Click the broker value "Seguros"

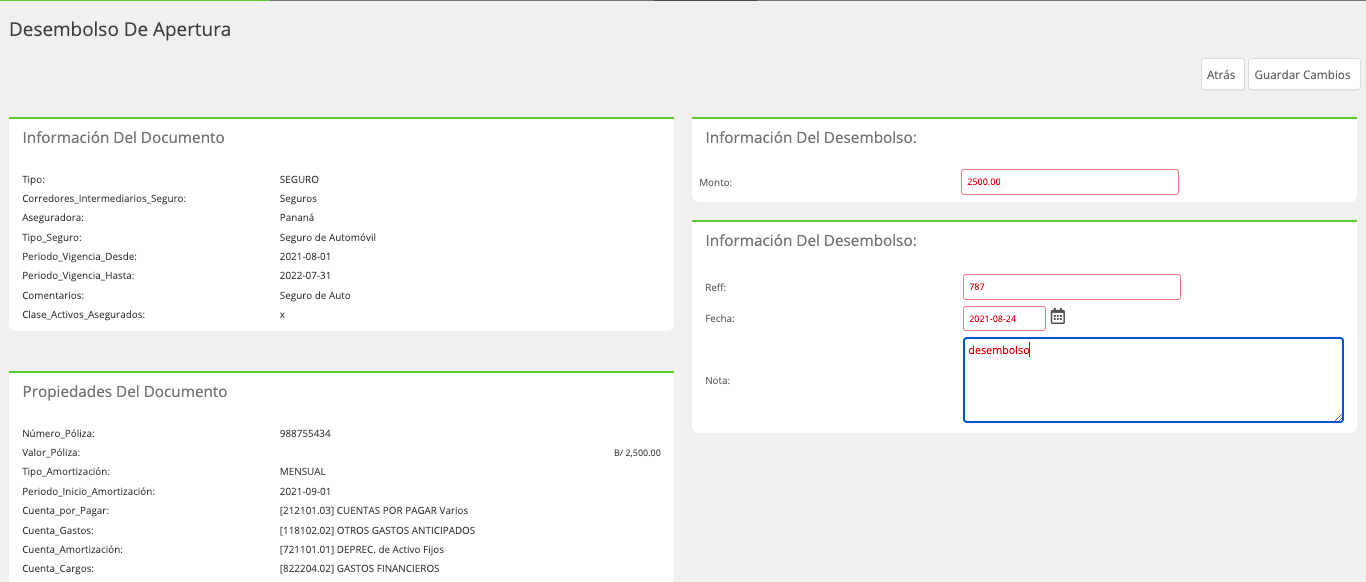coord(298,199)
